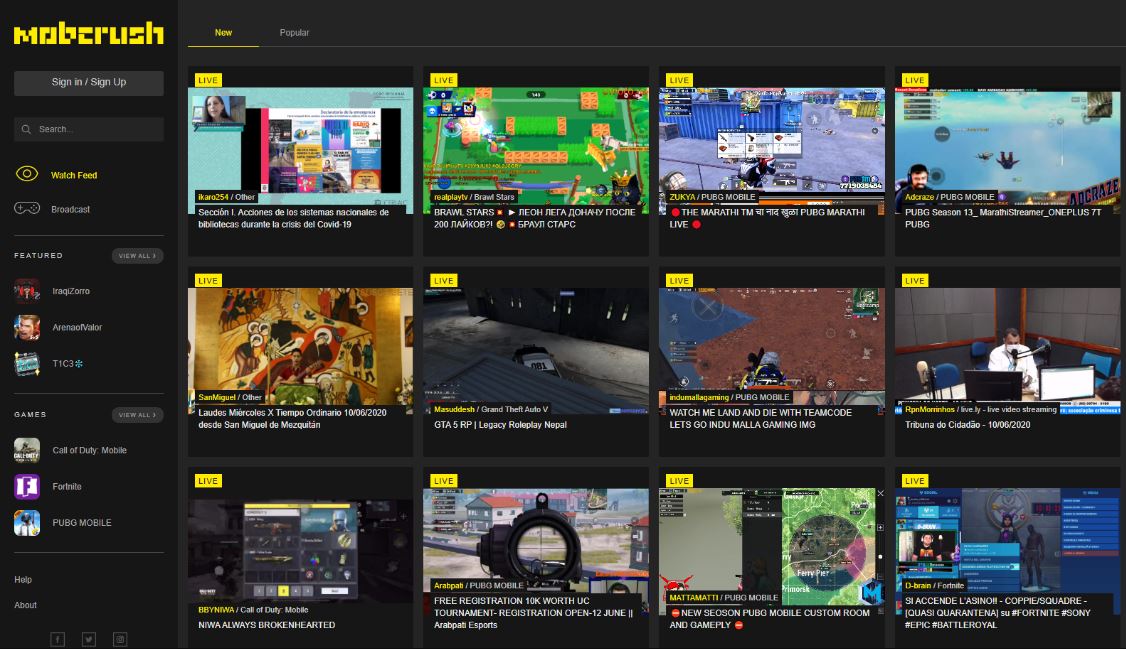
Task: Click title "GTA 5 RP | Legacy Roleplay Nepal"
Action: pos(501,425)
